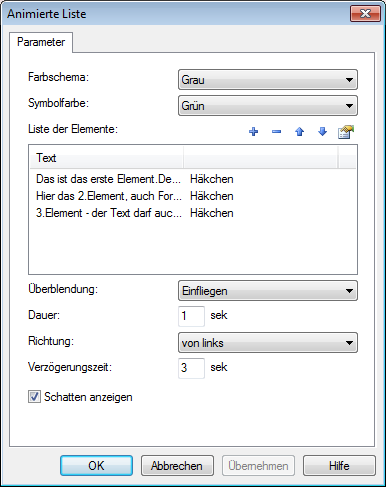Expand the Überblendung dropdown
The image size is (386, 487).
pos(268,291)
